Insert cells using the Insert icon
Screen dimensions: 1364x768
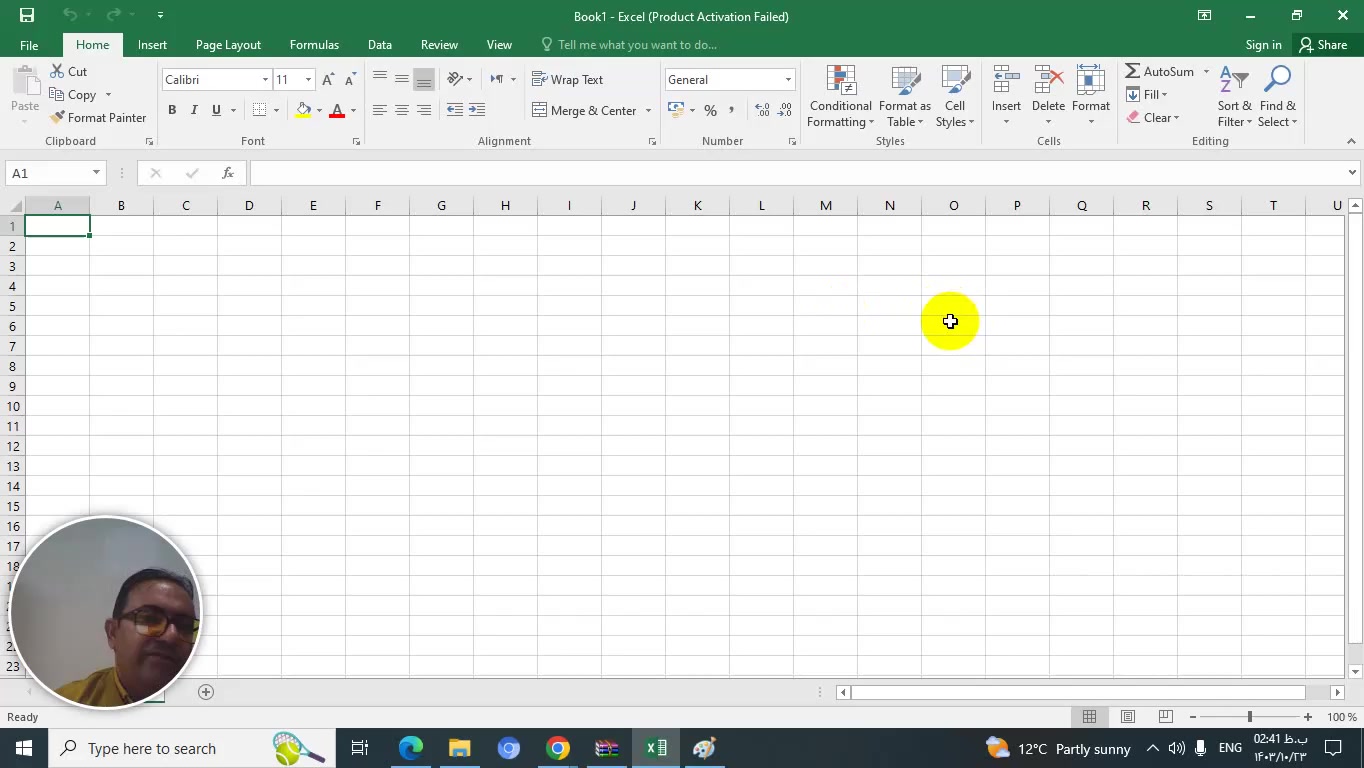click(x=1006, y=80)
